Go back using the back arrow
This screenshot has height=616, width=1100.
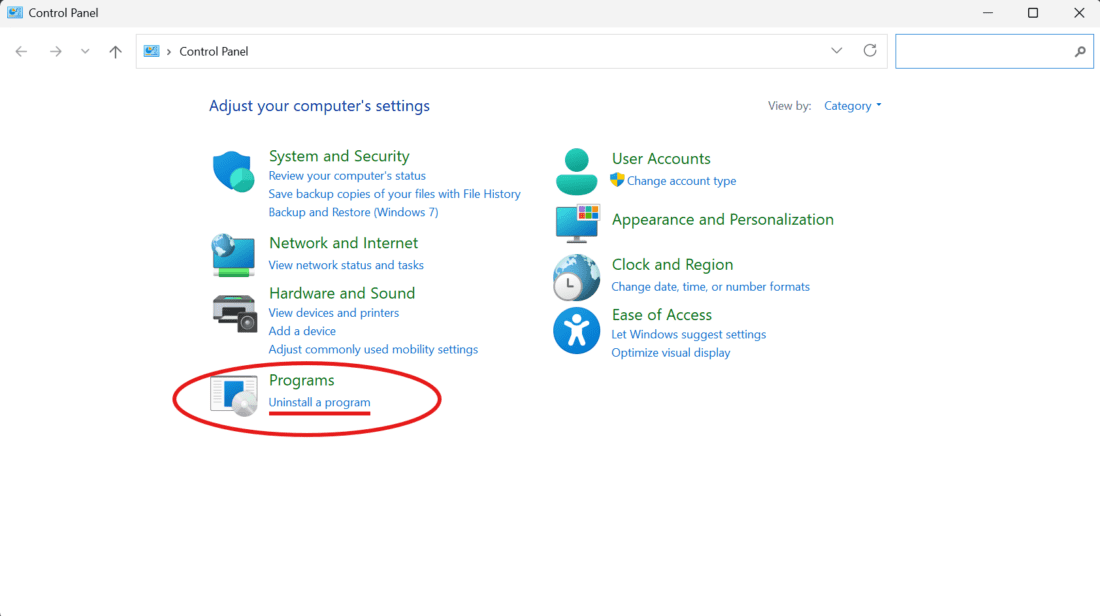point(21,51)
